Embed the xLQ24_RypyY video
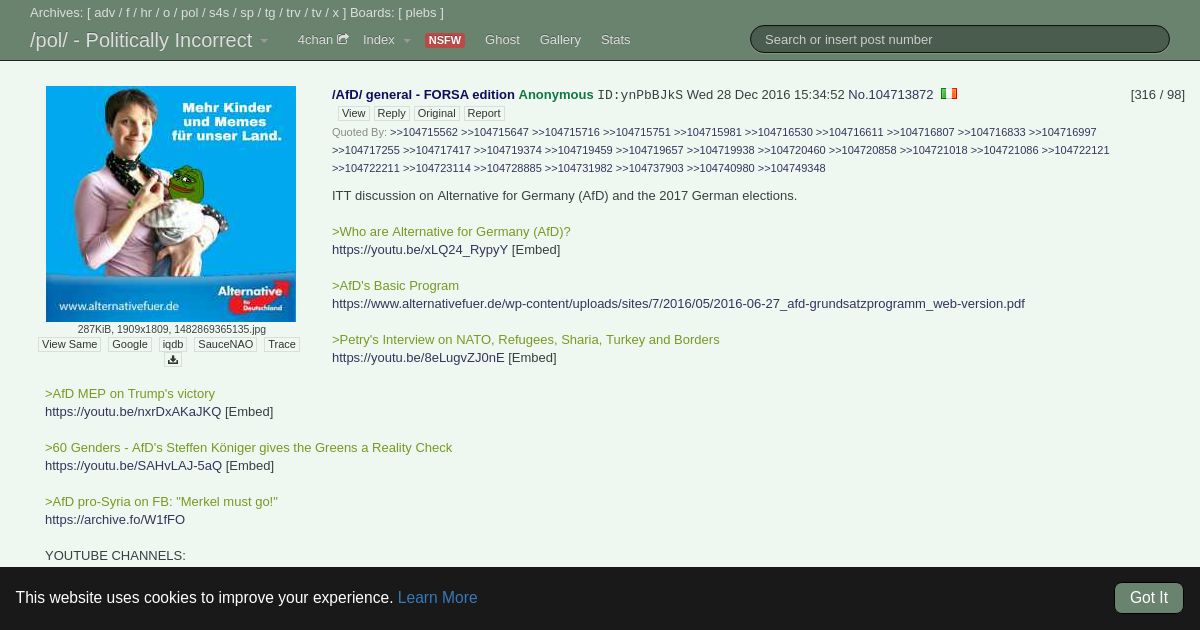The width and height of the screenshot is (1200, 630). pyautogui.click(x=536, y=250)
